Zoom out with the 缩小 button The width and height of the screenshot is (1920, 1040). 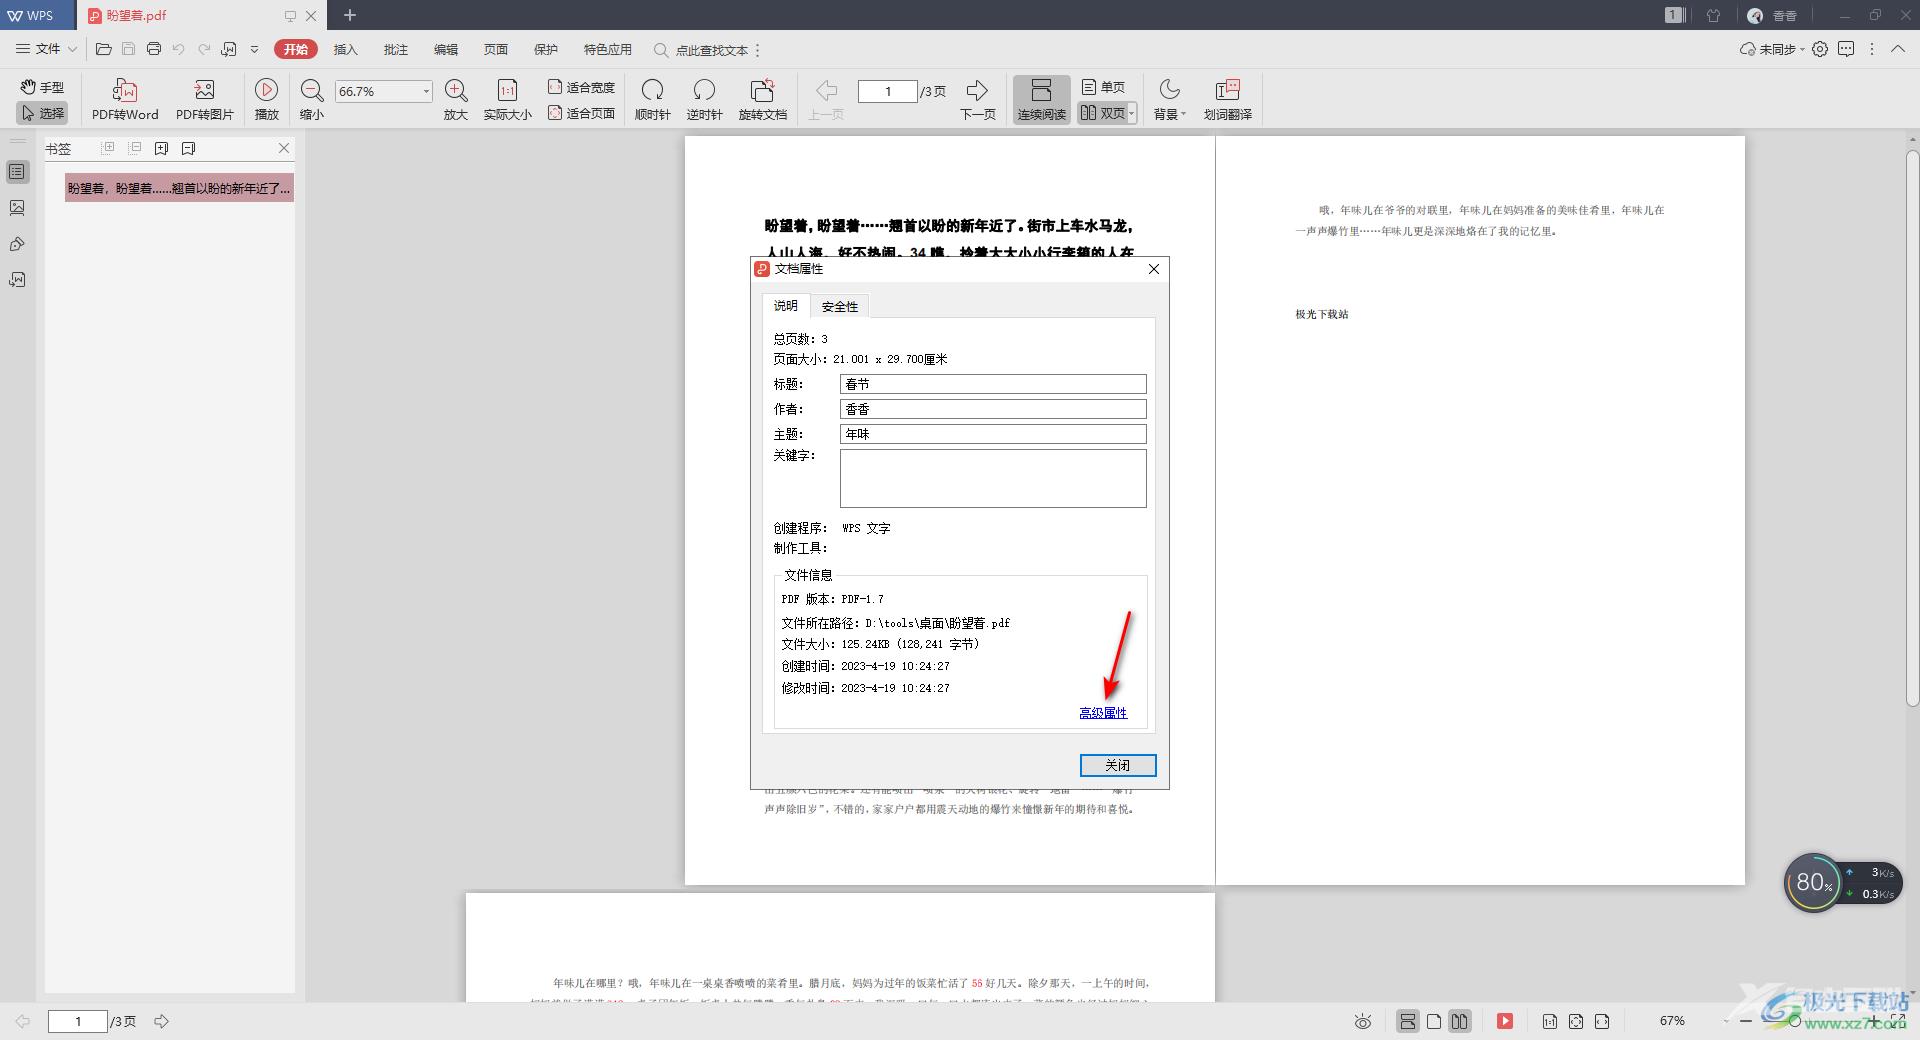(312, 100)
